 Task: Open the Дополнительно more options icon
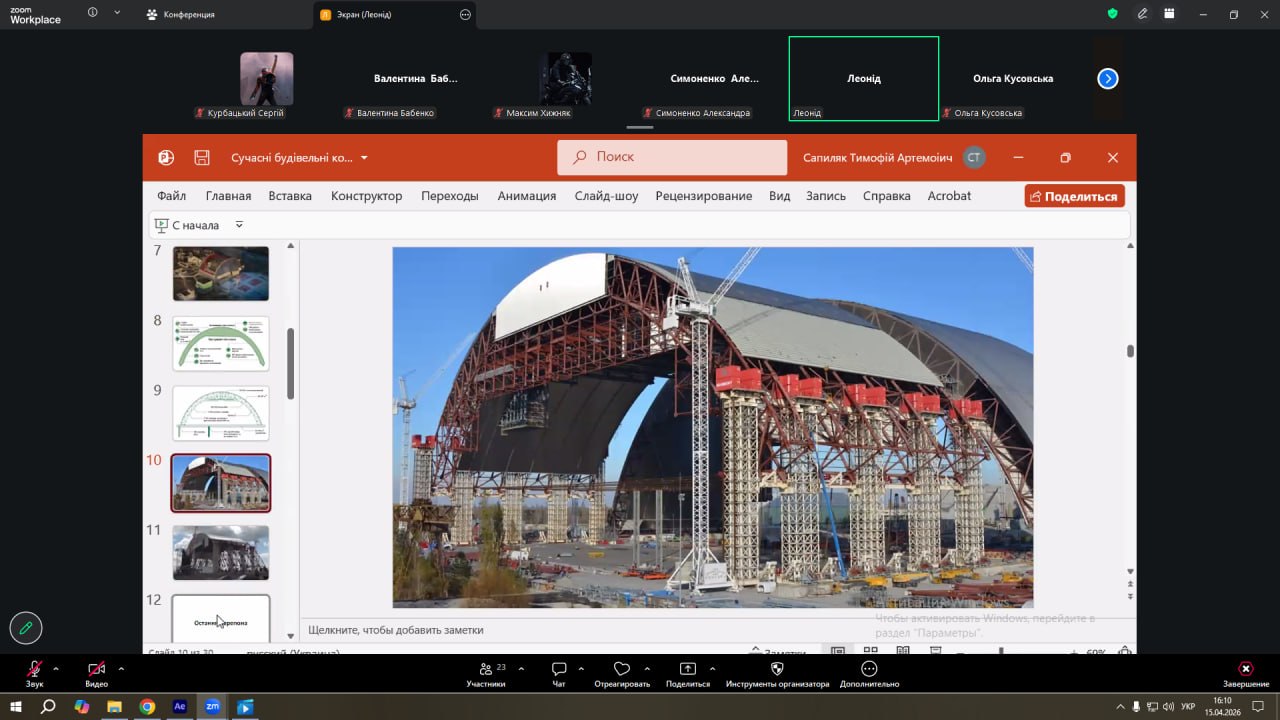point(869,669)
